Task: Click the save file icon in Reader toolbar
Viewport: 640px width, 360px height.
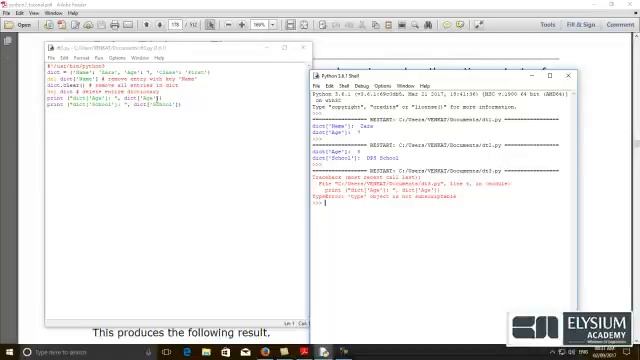Action: [101, 25]
